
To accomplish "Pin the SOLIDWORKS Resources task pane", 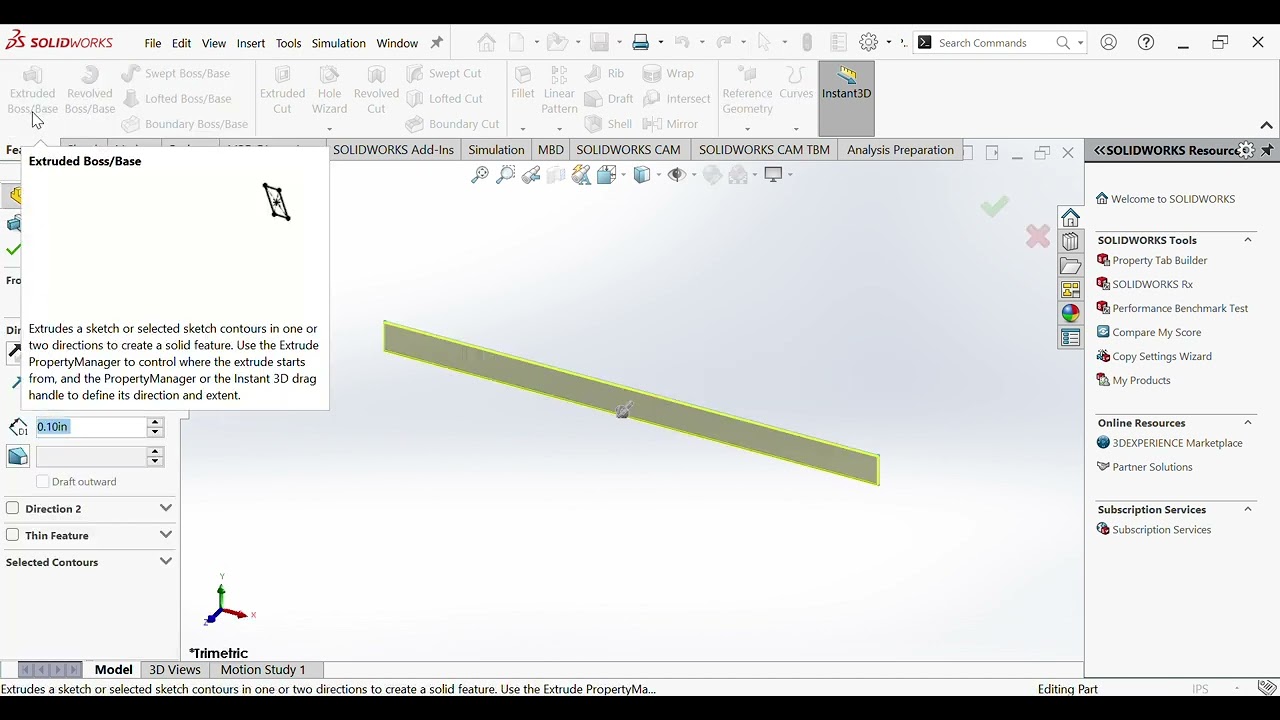I will click(1267, 150).
